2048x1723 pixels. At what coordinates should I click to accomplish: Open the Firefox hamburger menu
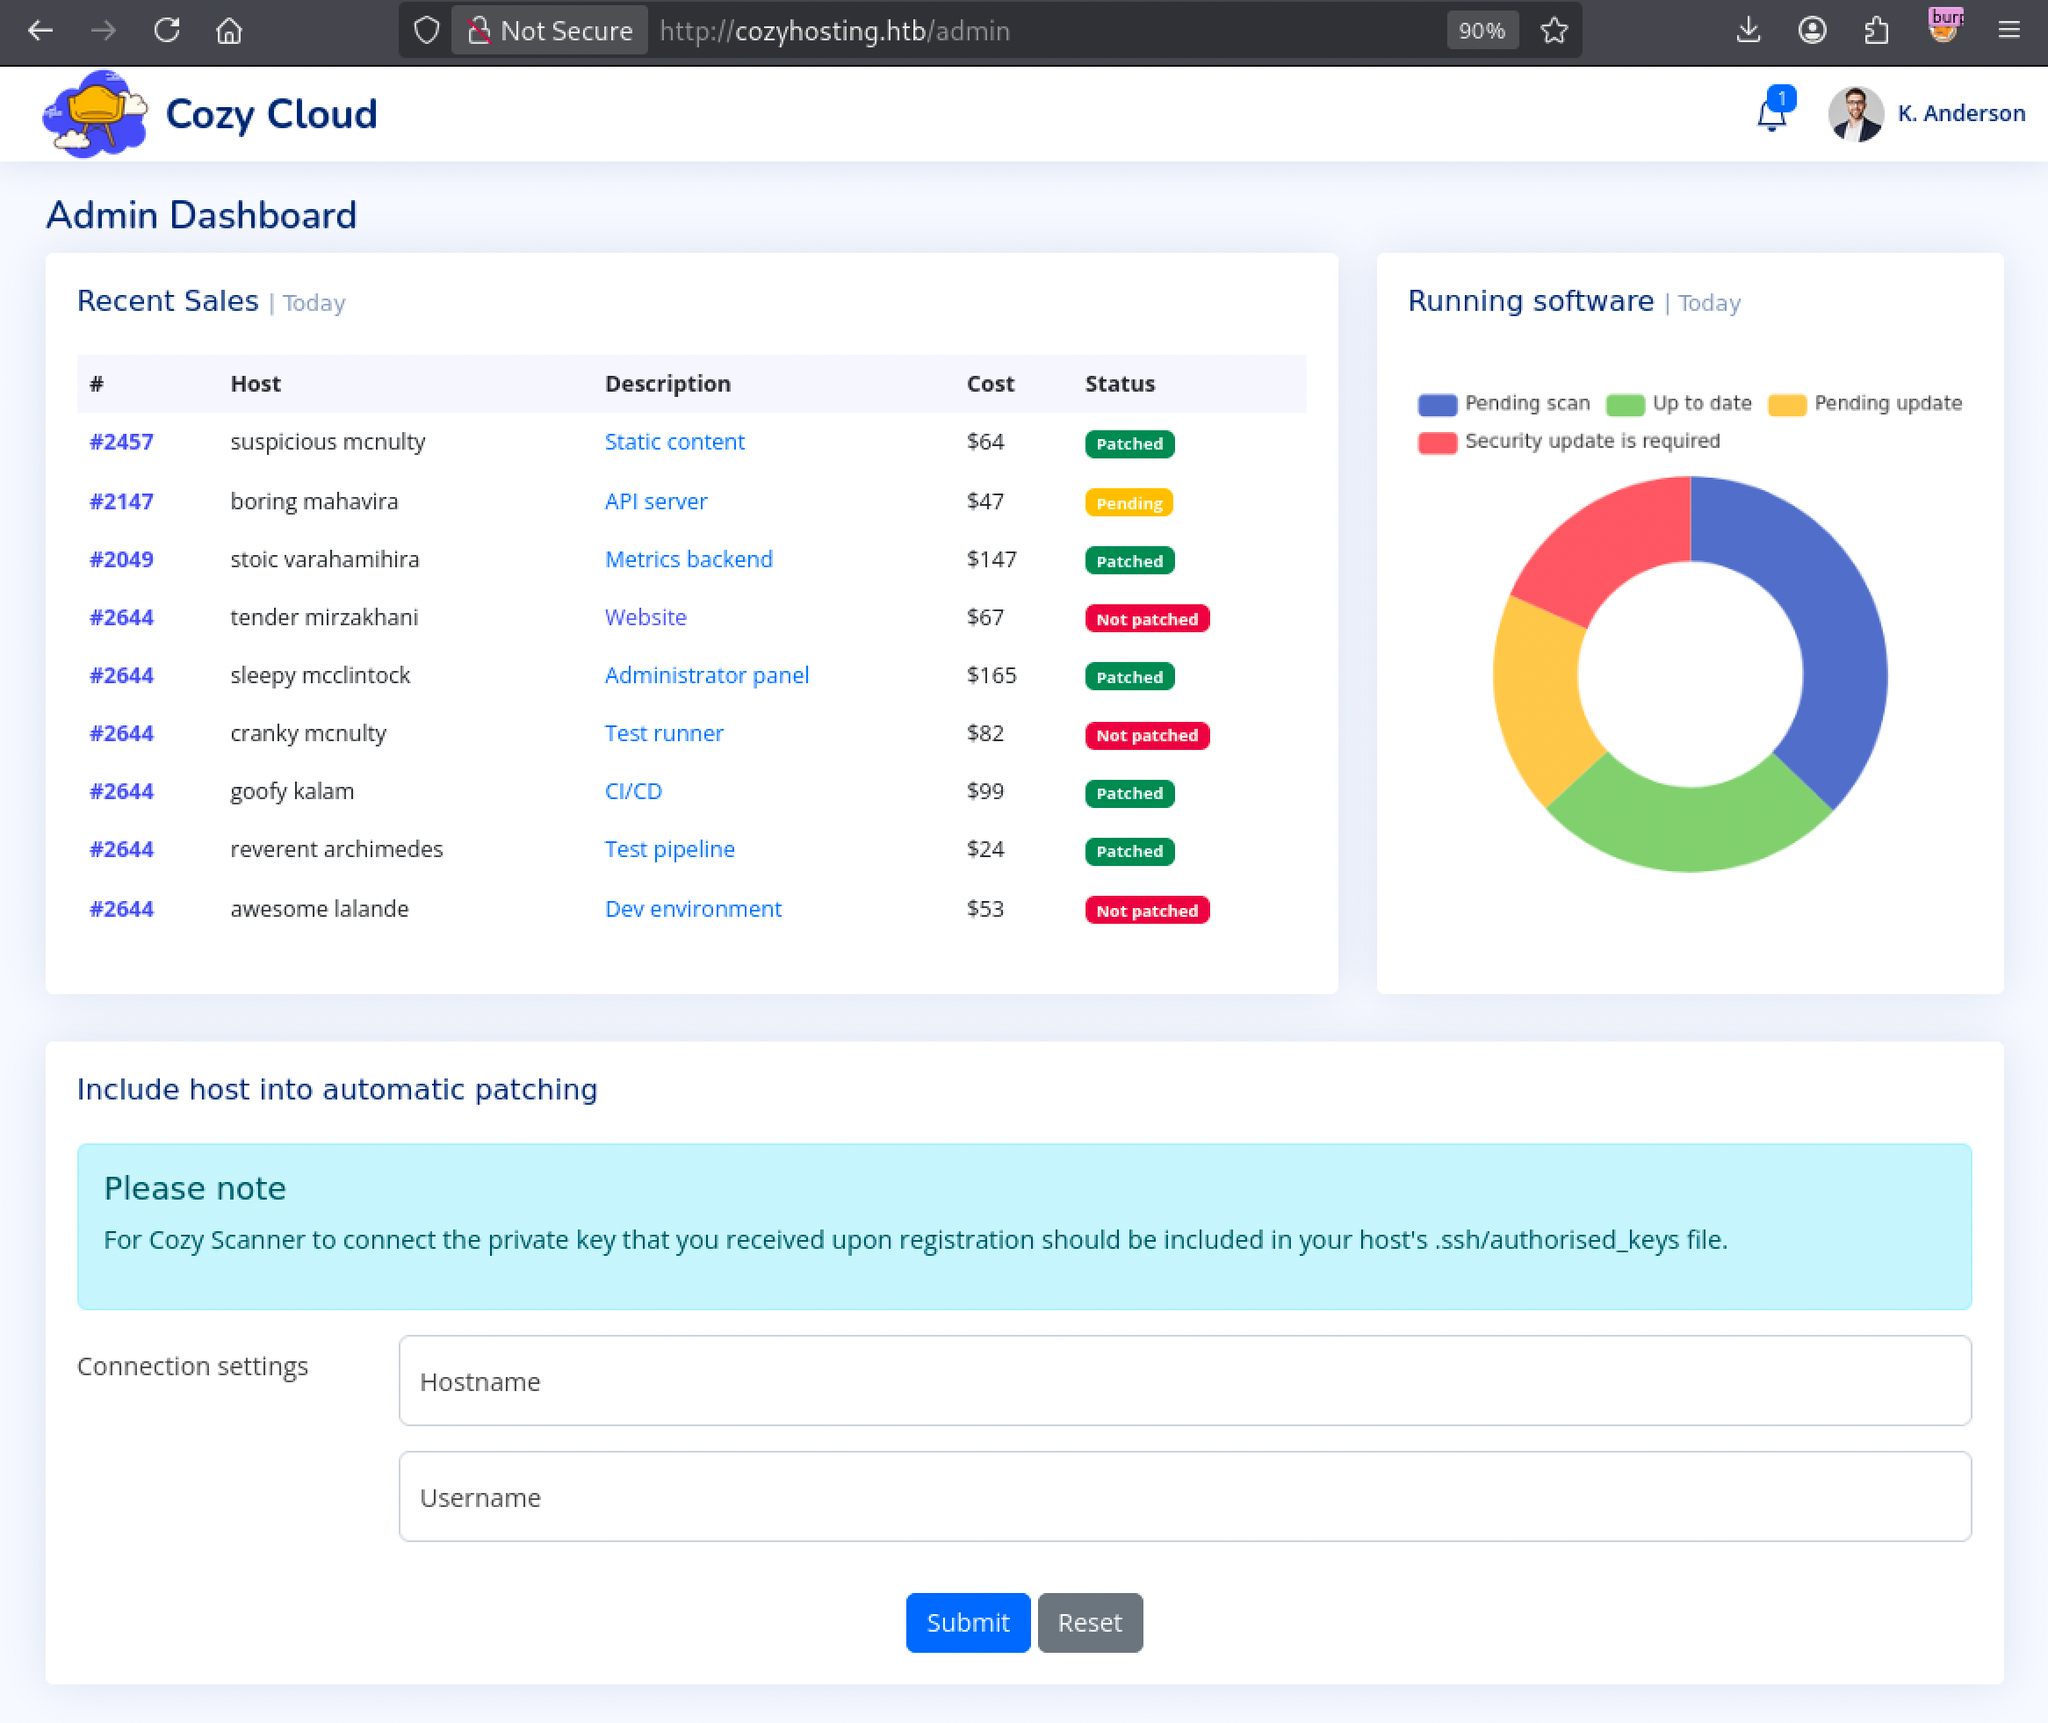coord(2009,31)
